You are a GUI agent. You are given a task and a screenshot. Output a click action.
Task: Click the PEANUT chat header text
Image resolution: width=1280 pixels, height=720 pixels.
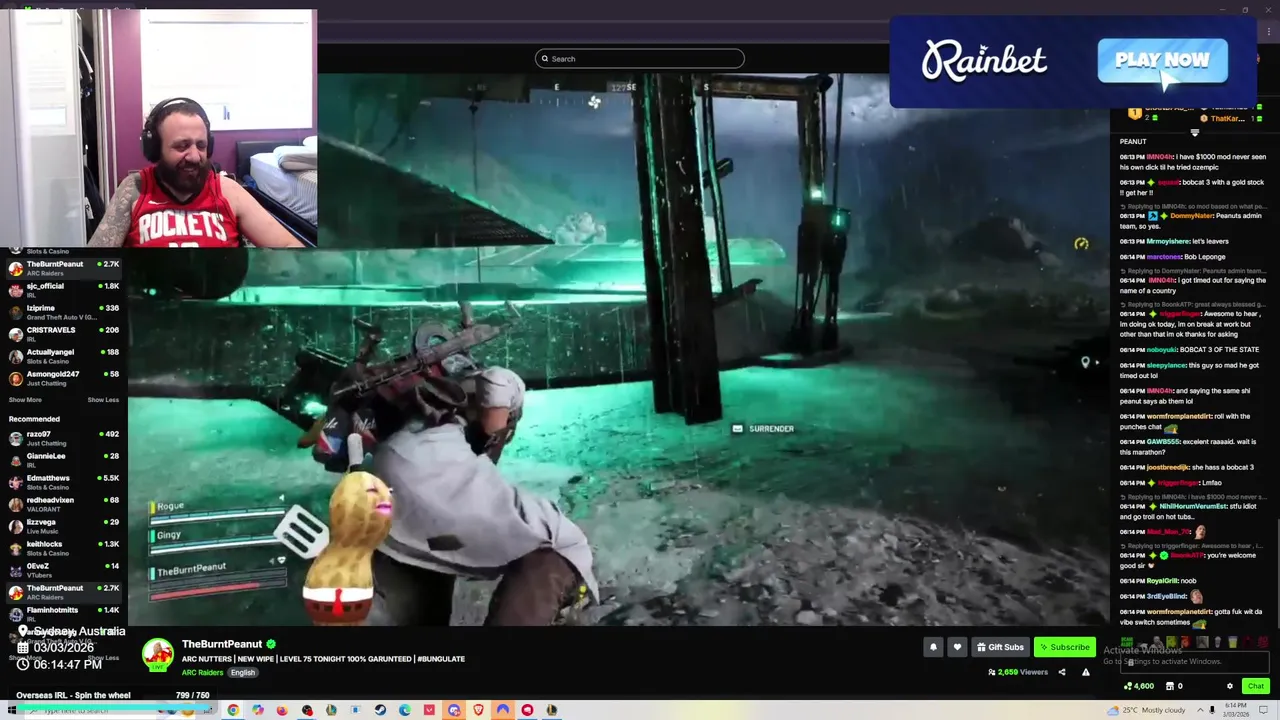pos(1133,142)
